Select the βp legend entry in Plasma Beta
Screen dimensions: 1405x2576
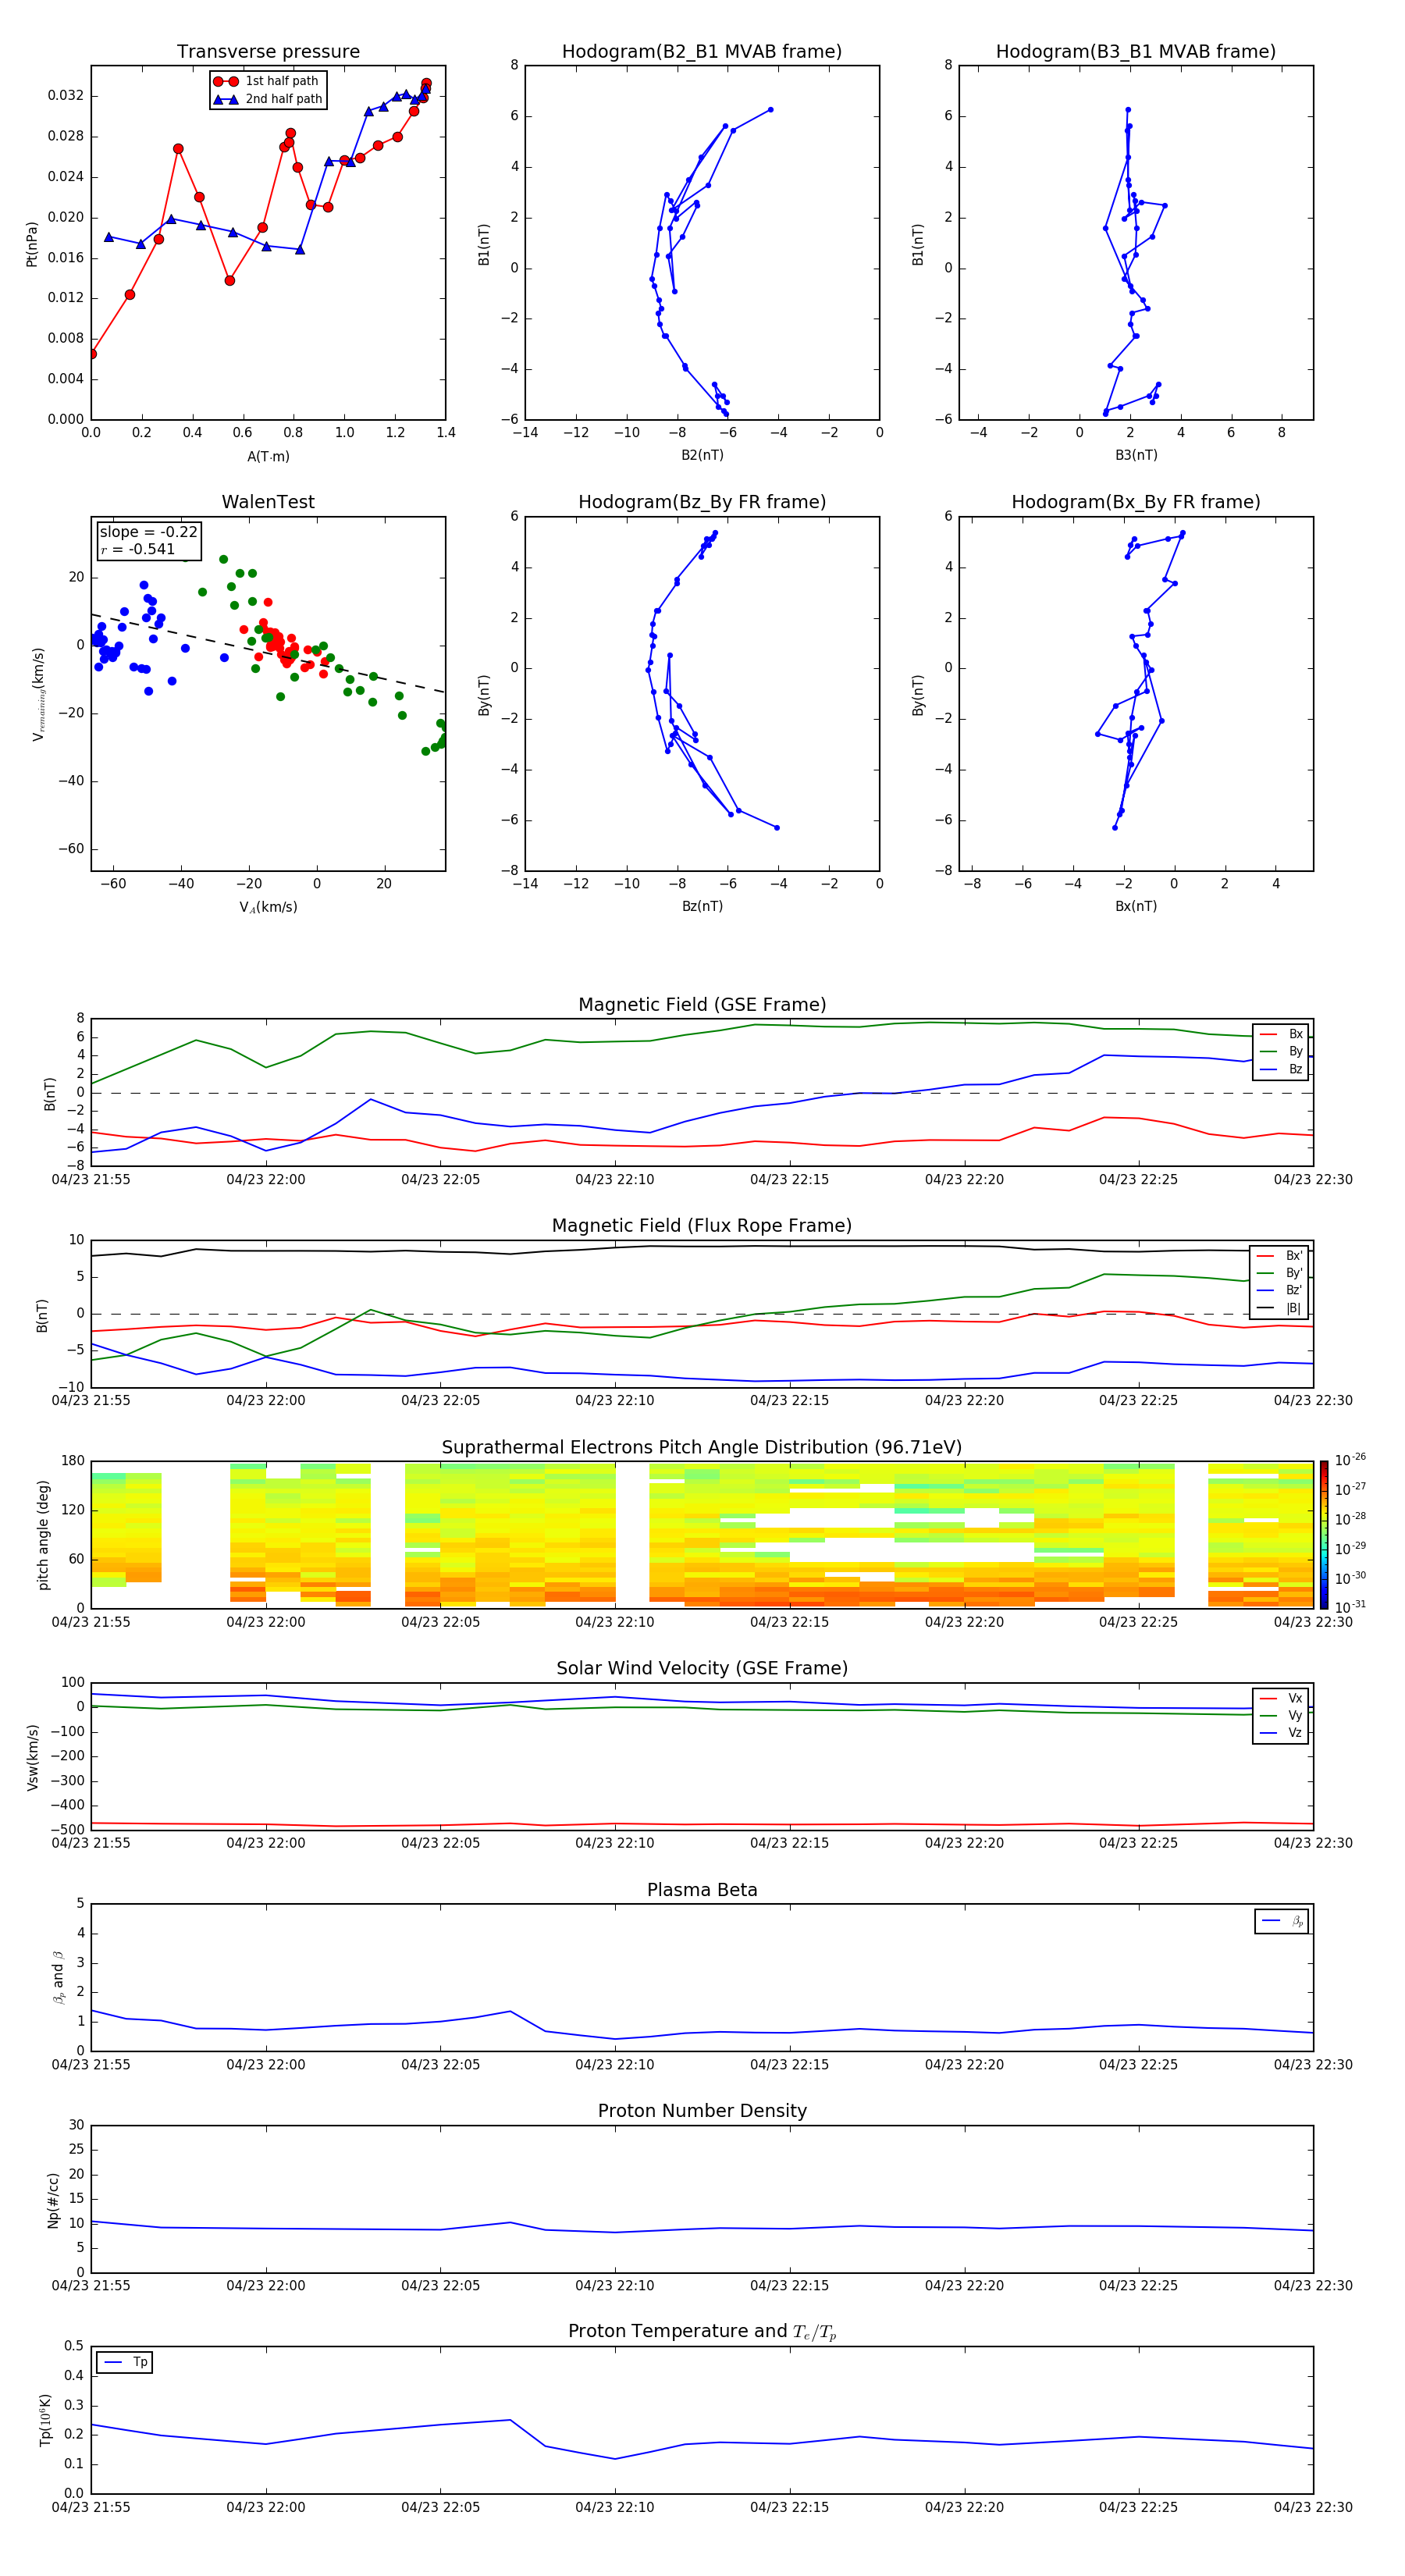click(x=1282, y=1921)
